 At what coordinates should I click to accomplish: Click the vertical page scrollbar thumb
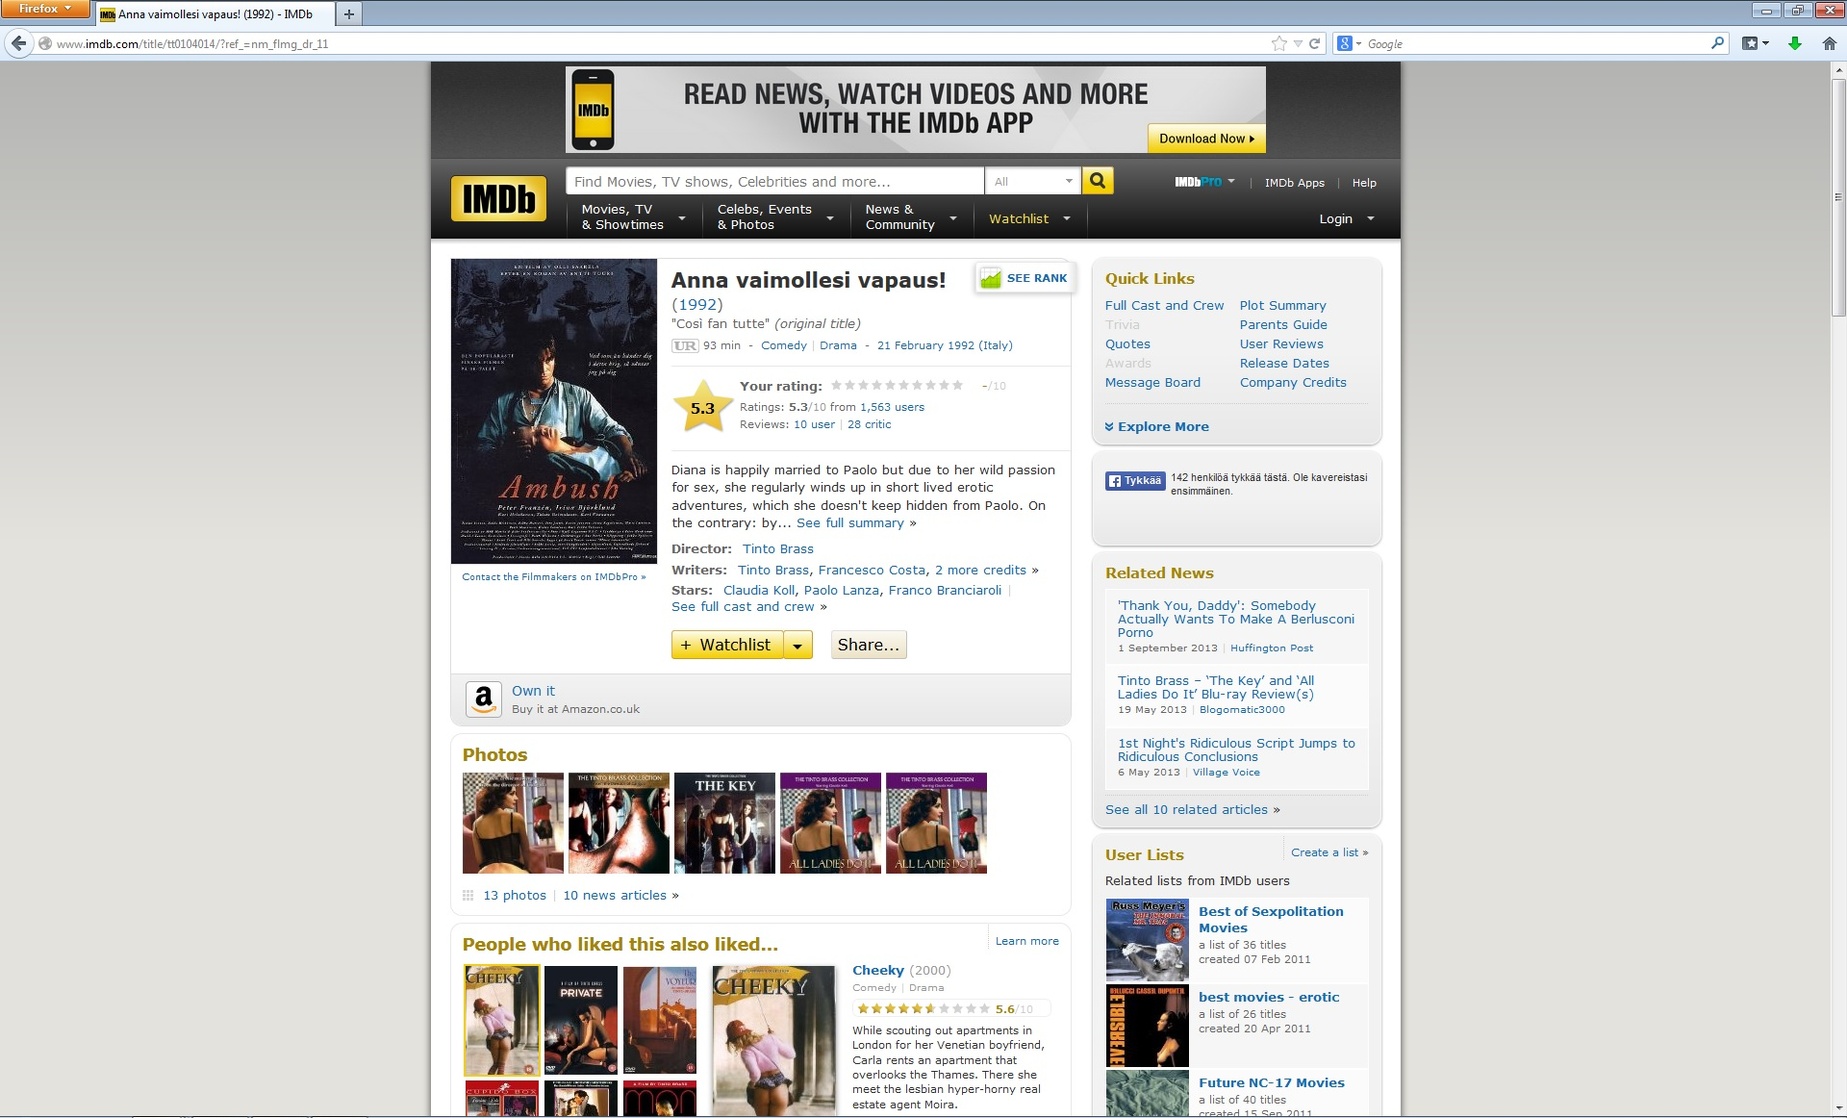pos(1838,196)
